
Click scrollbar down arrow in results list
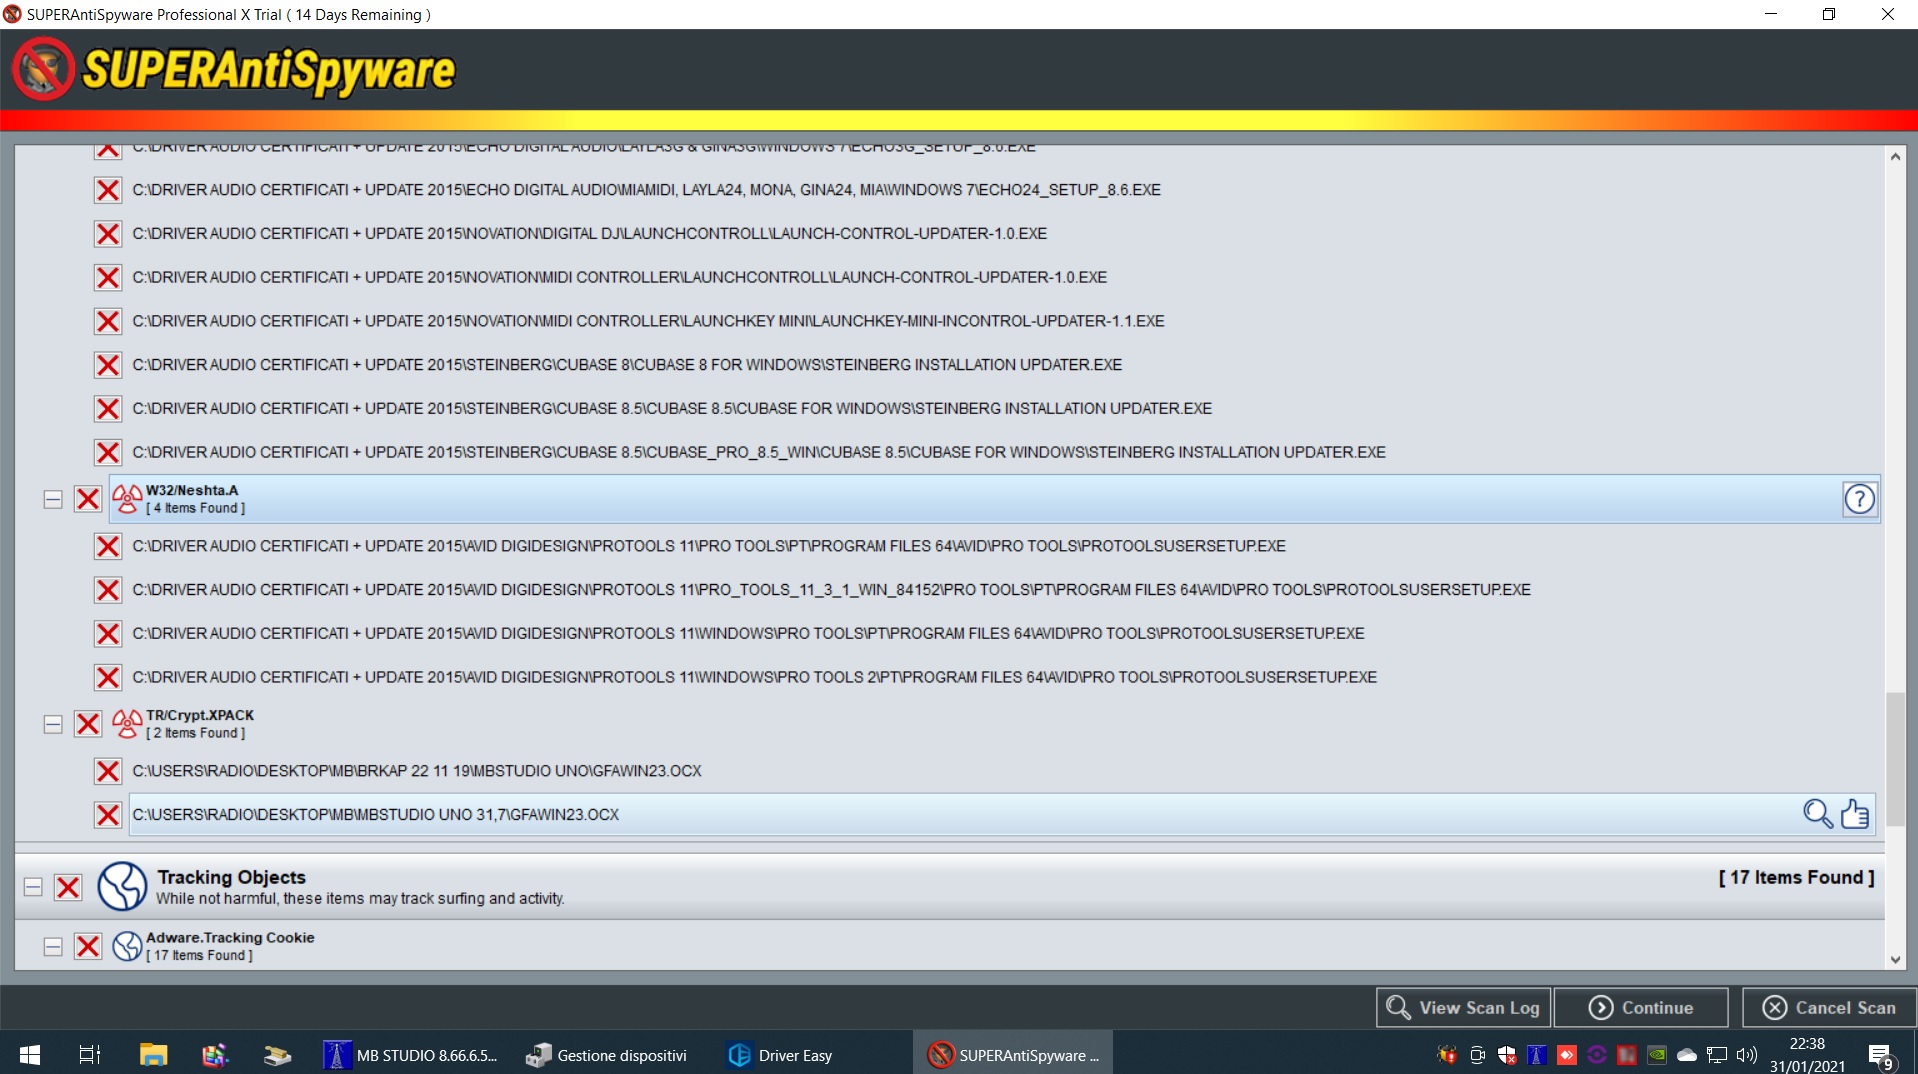[1895, 960]
